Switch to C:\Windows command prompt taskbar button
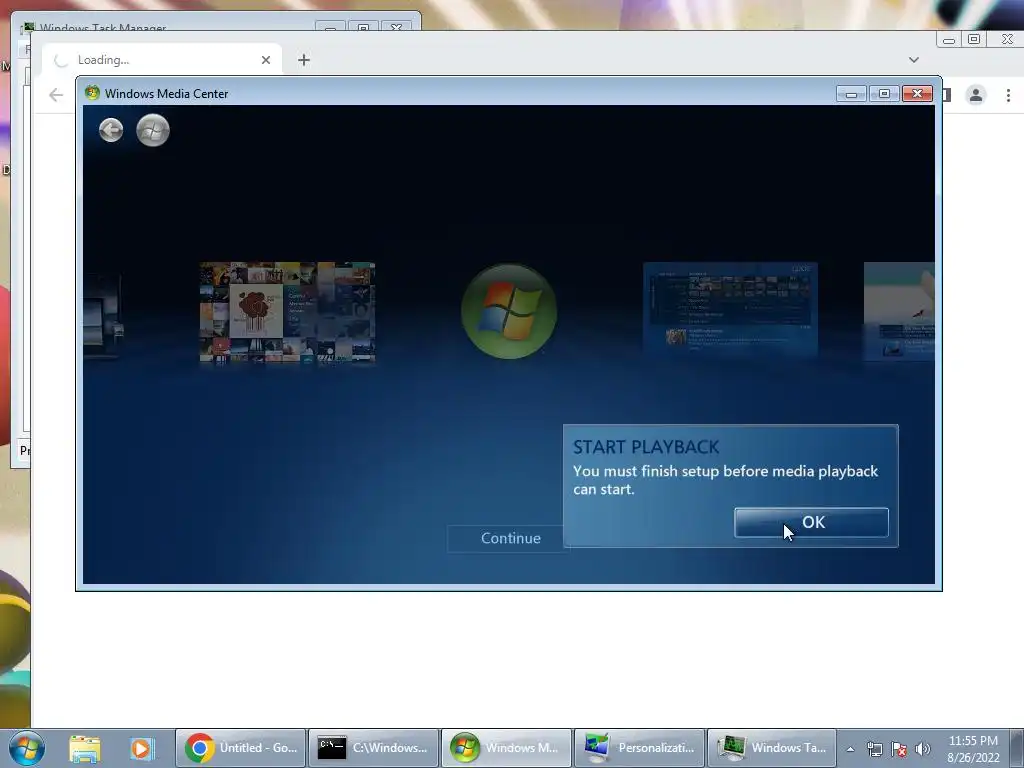Screen dimensions: 1024x768 (373, 748)
